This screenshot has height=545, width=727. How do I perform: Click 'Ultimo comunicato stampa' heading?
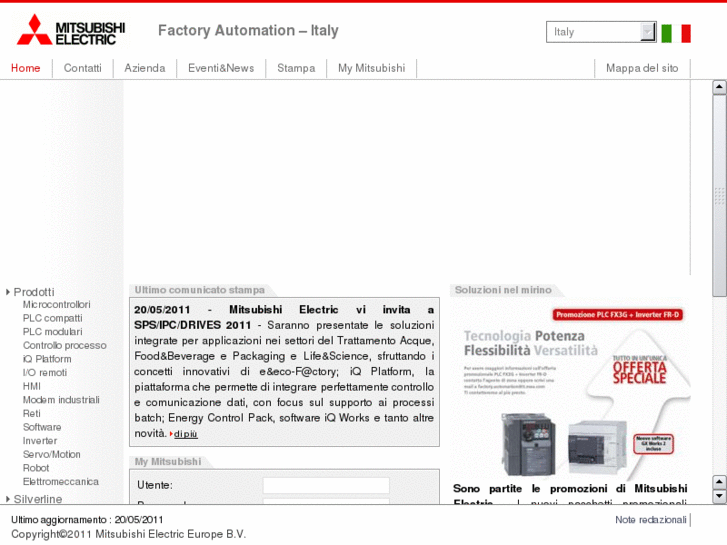tap(199, 290)
